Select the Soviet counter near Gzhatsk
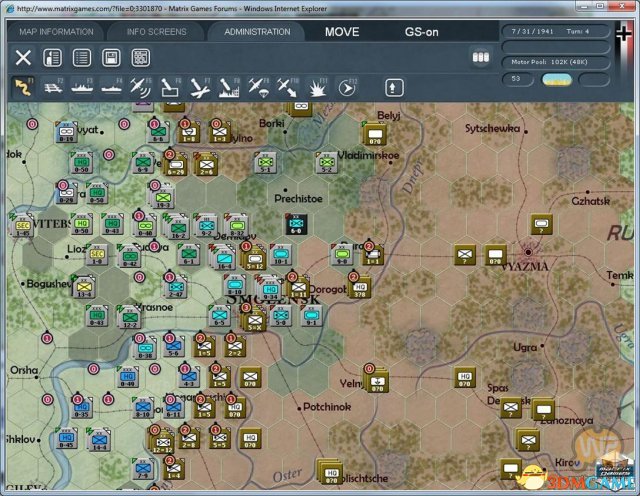640x496 pixels. 542,224
